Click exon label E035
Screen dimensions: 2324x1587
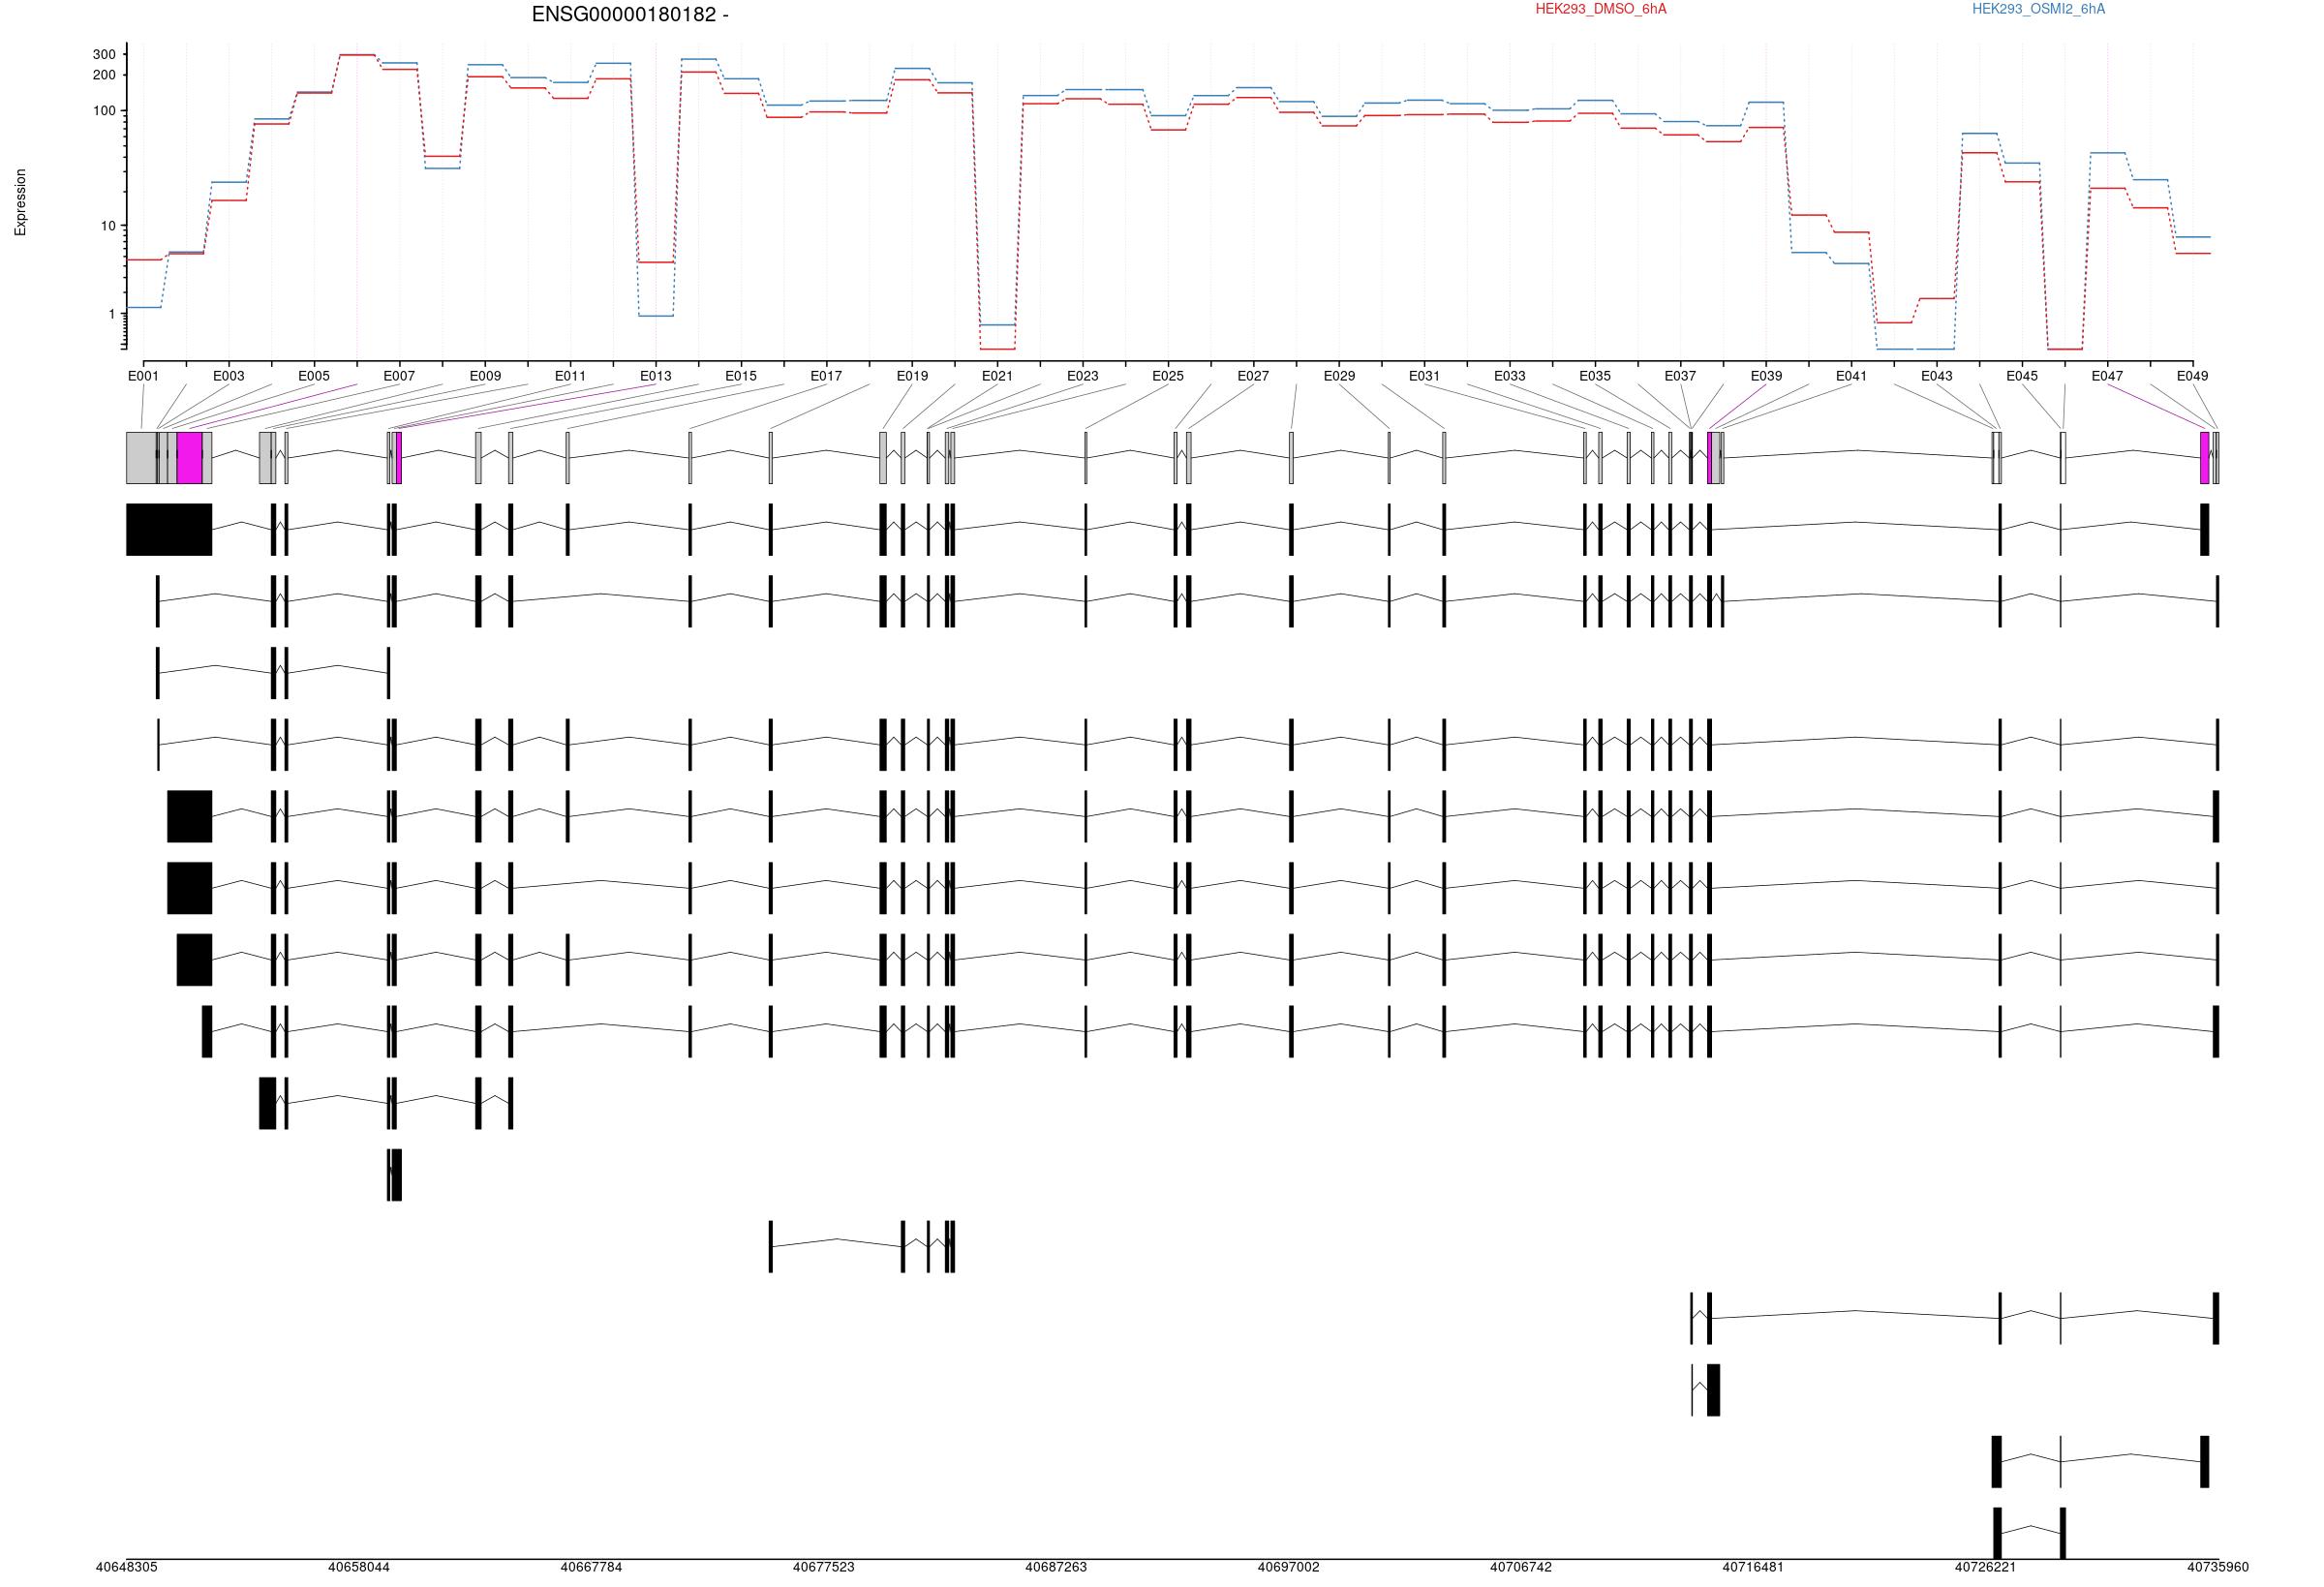1595,376
